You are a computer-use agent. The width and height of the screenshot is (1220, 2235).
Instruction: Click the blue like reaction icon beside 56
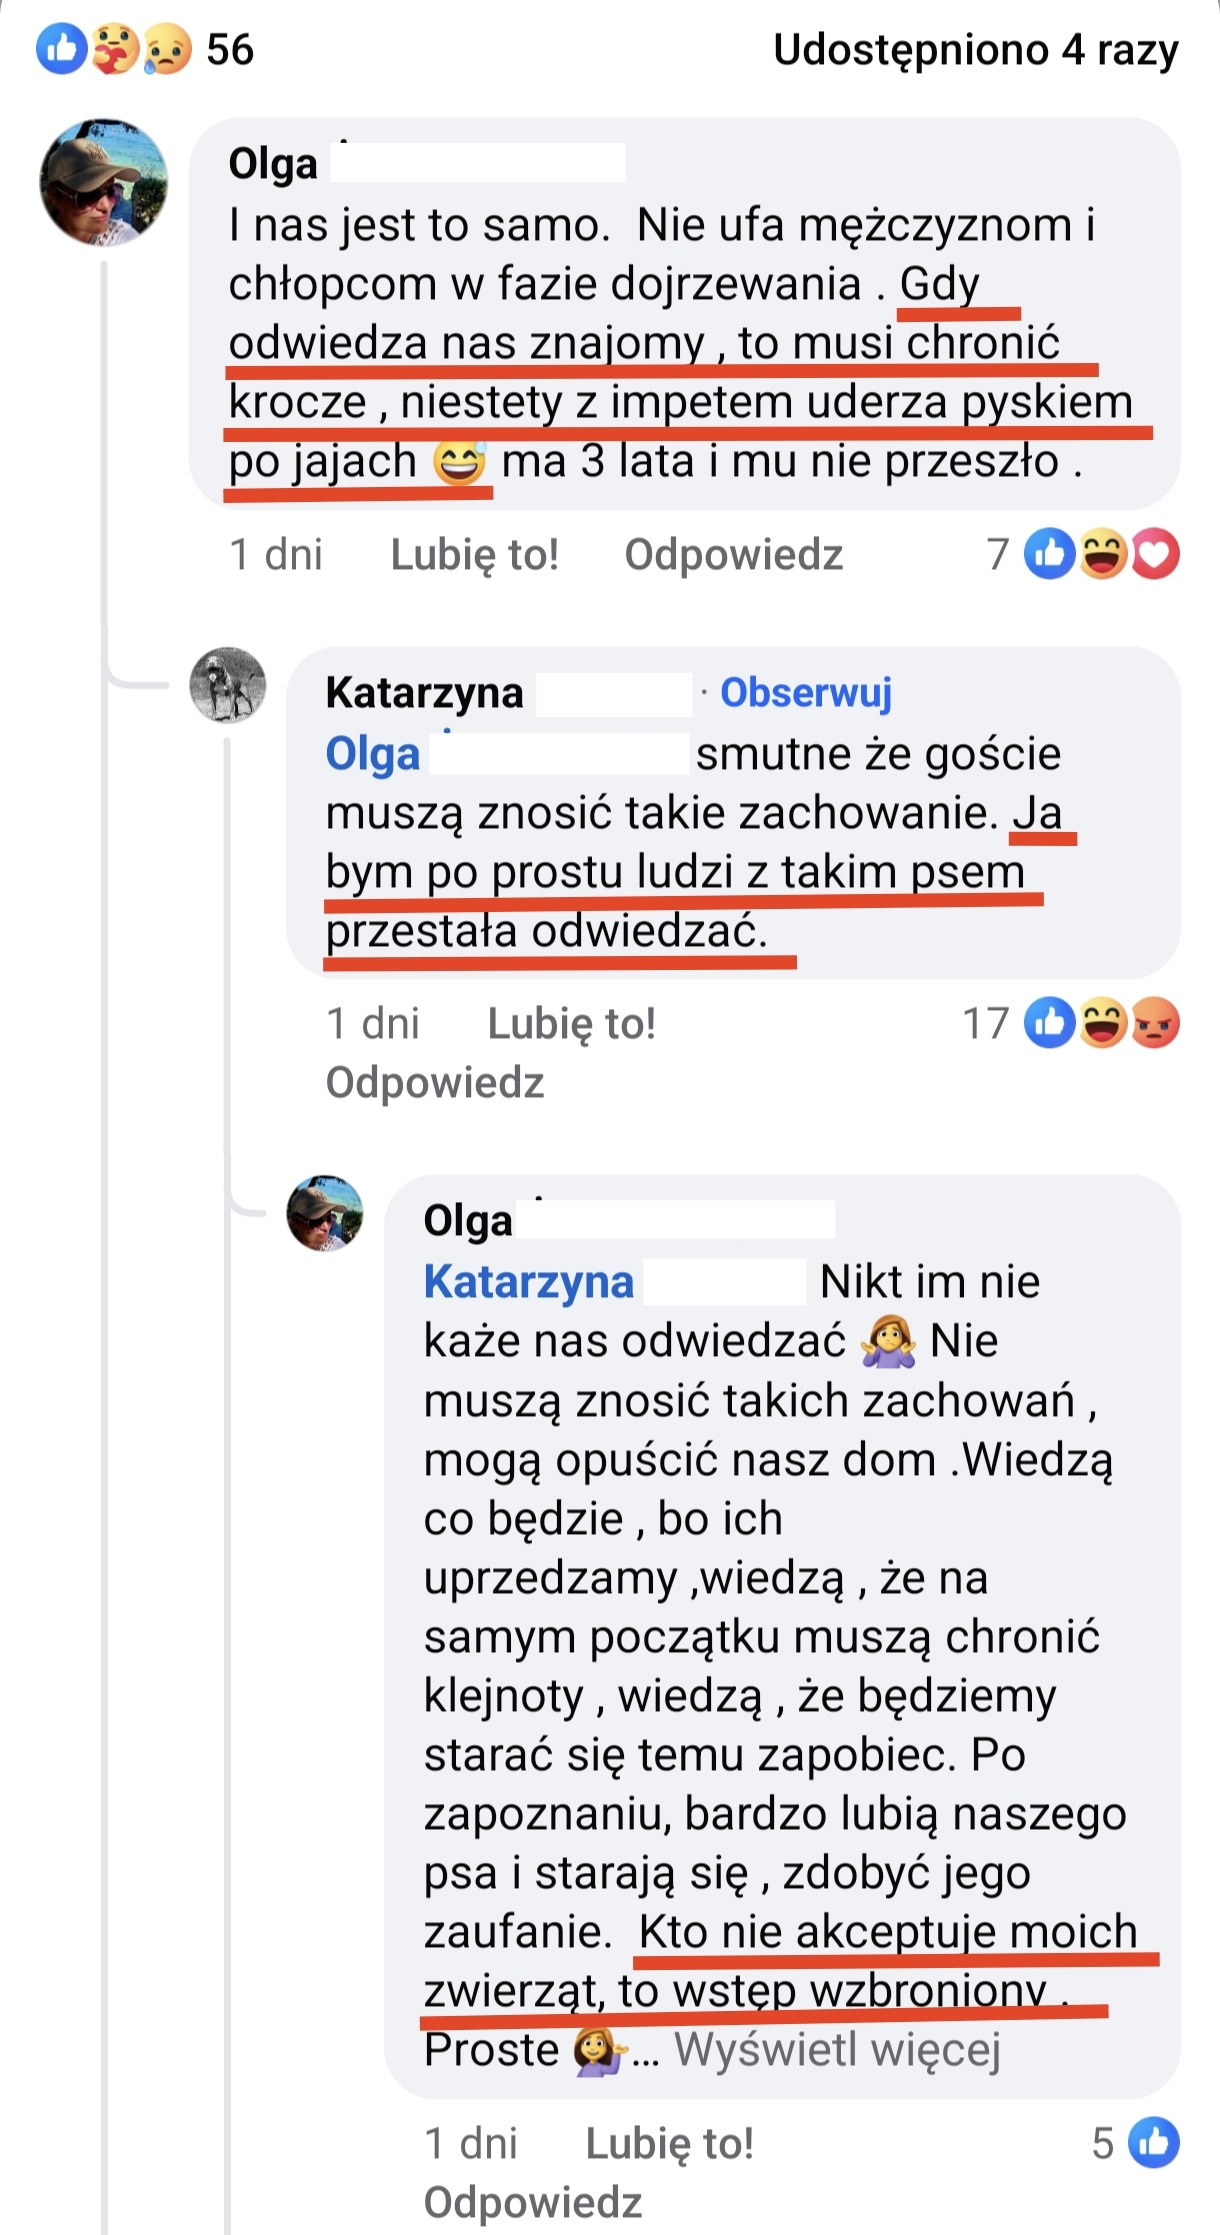click(62, 49)
